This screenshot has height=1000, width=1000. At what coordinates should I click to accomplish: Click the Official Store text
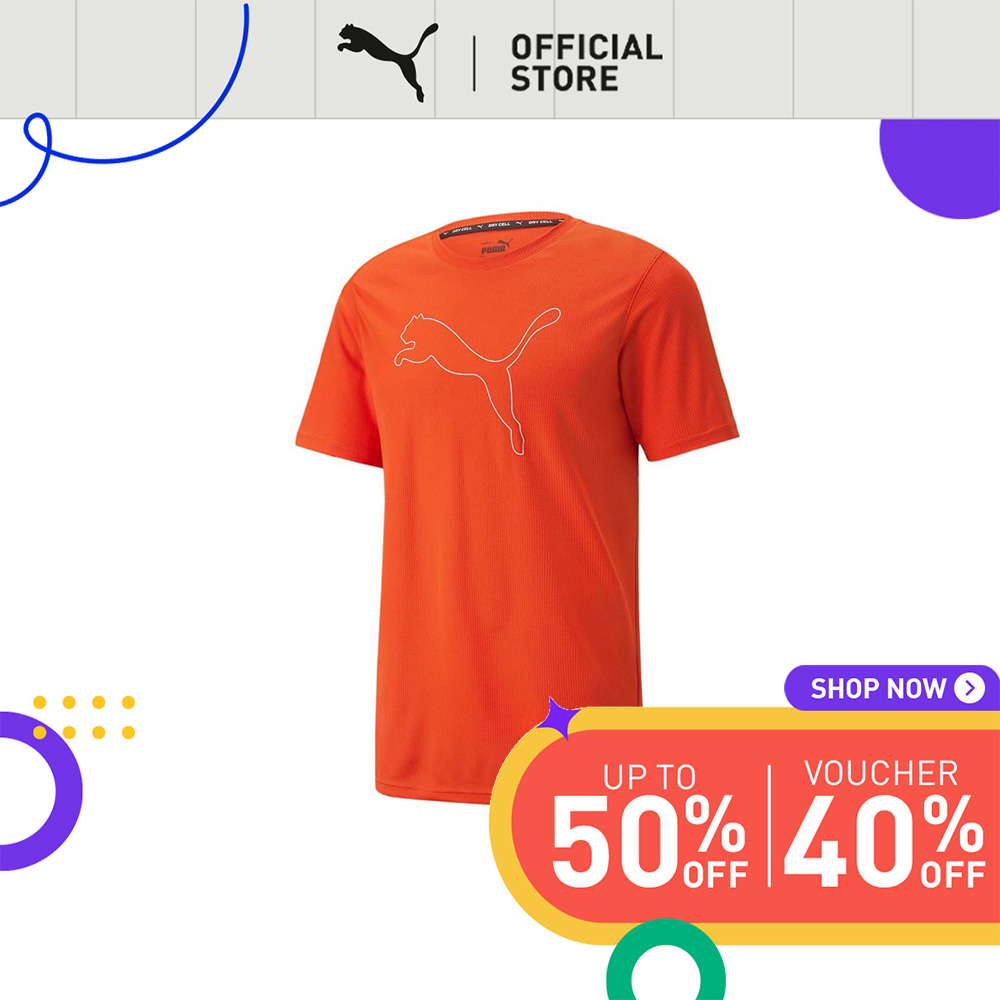click(x=587, y=62)
